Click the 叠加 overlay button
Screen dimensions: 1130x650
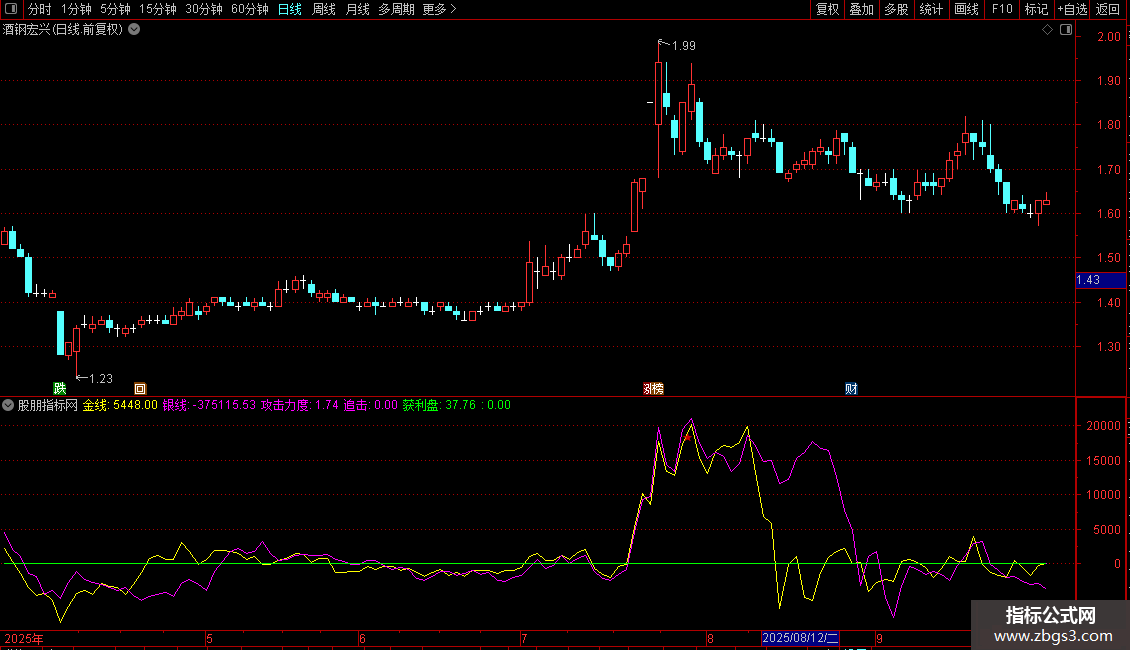(861, 9)
